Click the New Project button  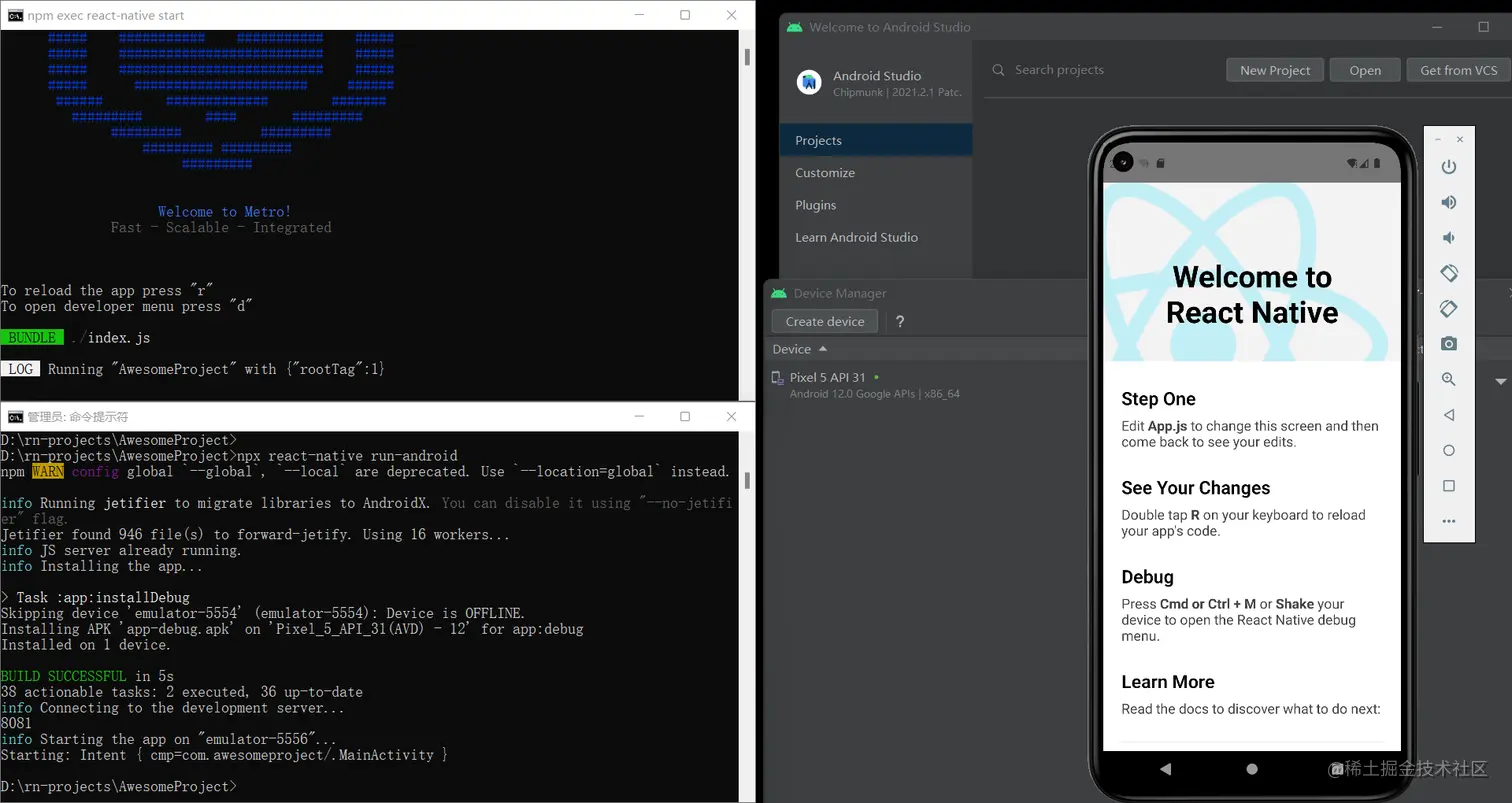coord(1275,70)
